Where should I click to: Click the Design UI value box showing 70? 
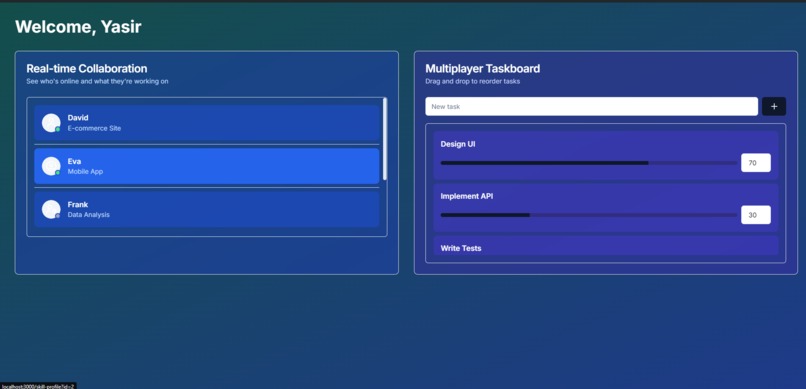756,163
